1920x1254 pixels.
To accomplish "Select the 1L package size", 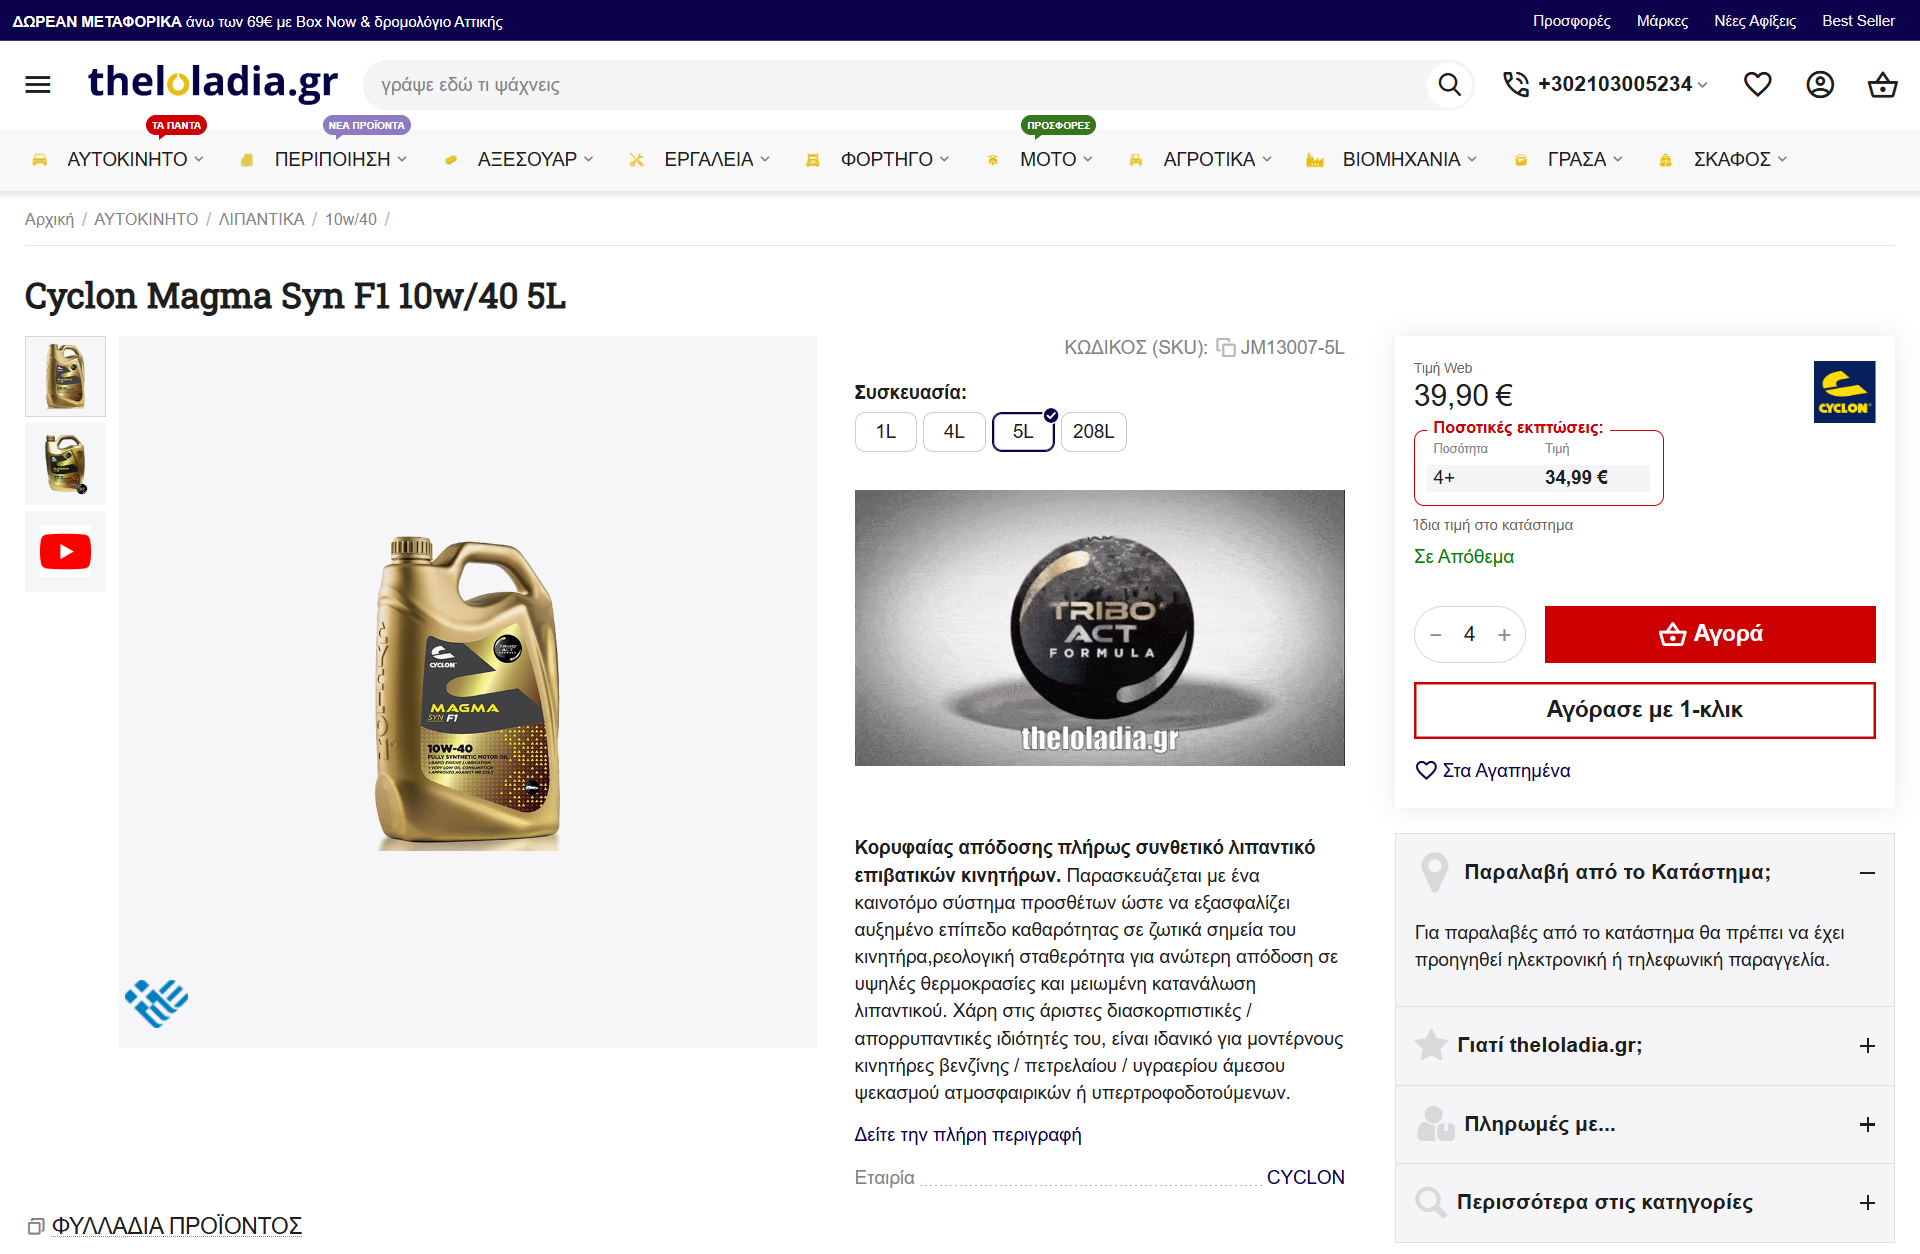I will (886, 432).
